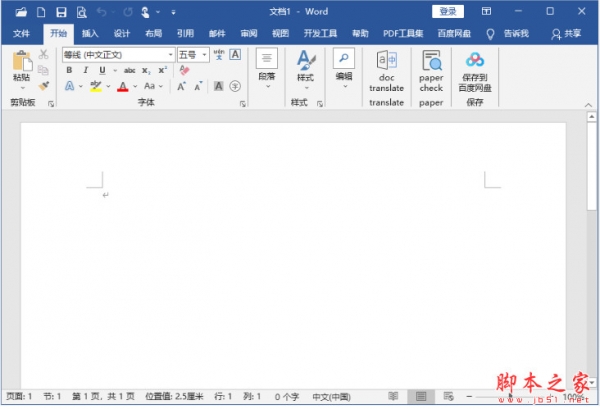Image resolution: width=600 pixels, height=409 pixels.
Task: Open print preview icon in title bar
Action: tap(81, 12)
